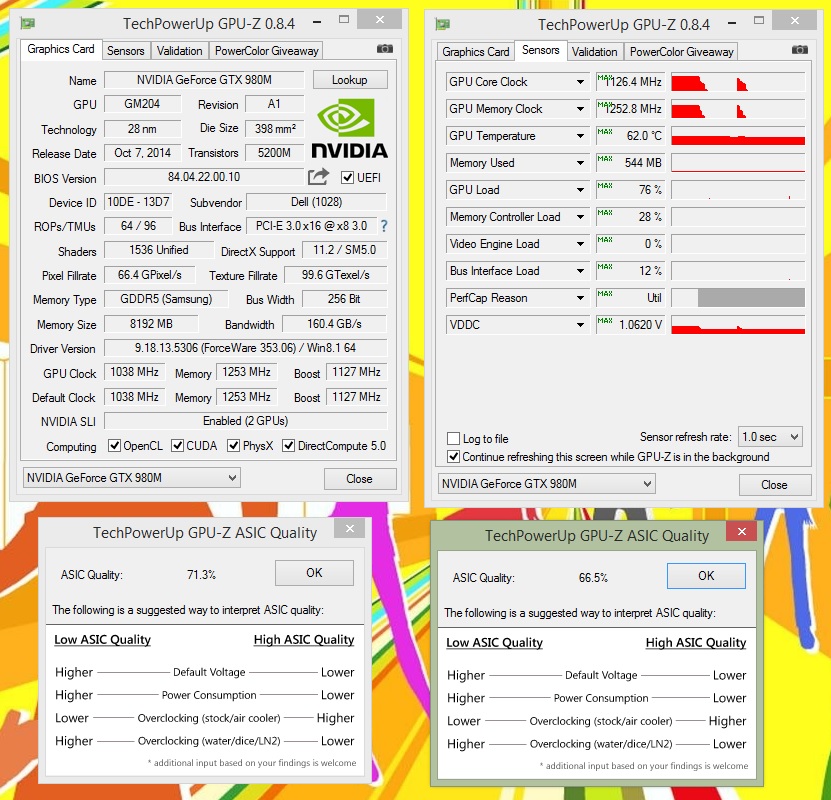Click the Bus Interface PCI-E 3.0 field

pyautogui.click(x=312, y=226)
